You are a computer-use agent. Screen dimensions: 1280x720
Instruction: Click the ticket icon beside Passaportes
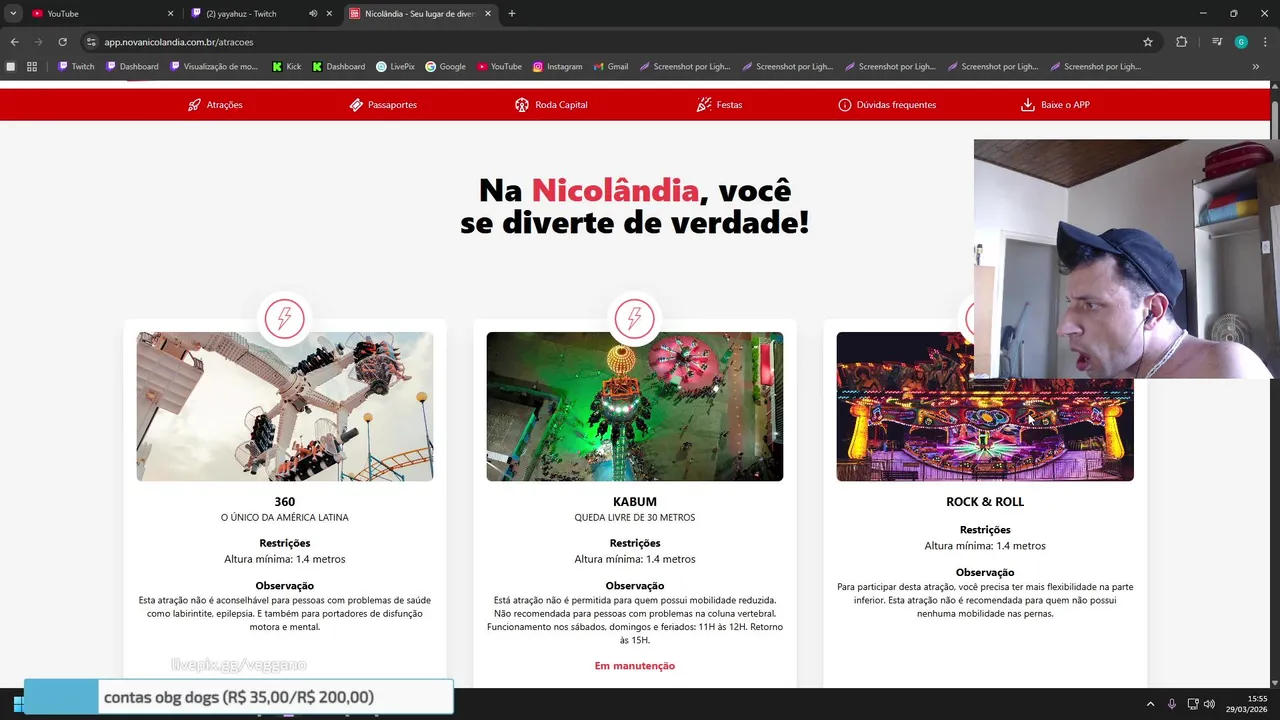tap(356, 105)
